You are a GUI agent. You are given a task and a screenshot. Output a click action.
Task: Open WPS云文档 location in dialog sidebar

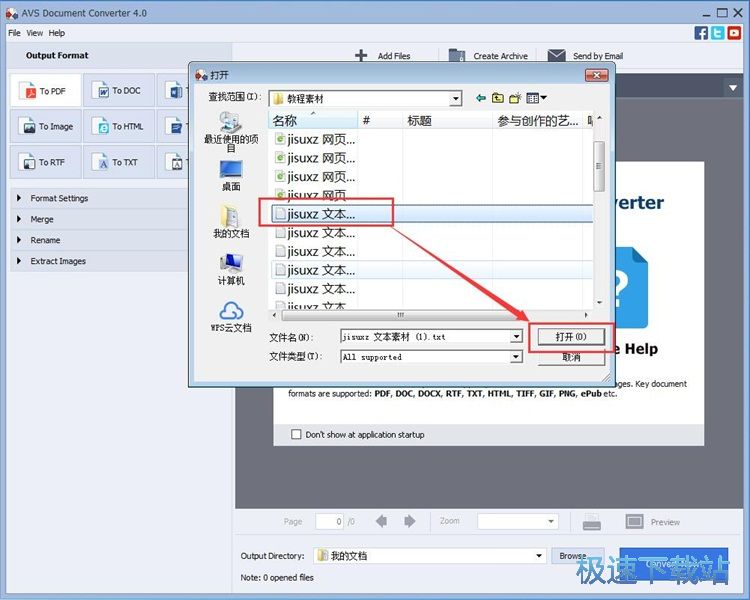point(231,316)
